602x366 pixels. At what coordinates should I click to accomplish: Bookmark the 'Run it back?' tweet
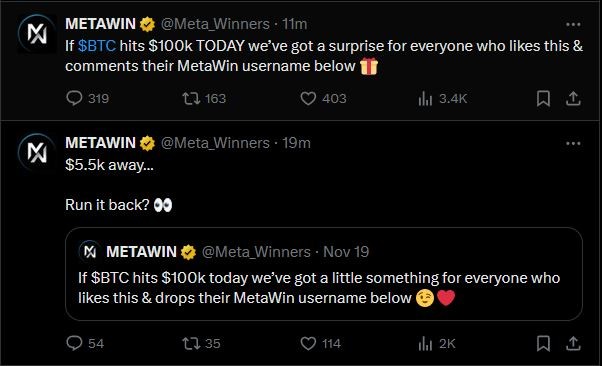pos(543,343)
